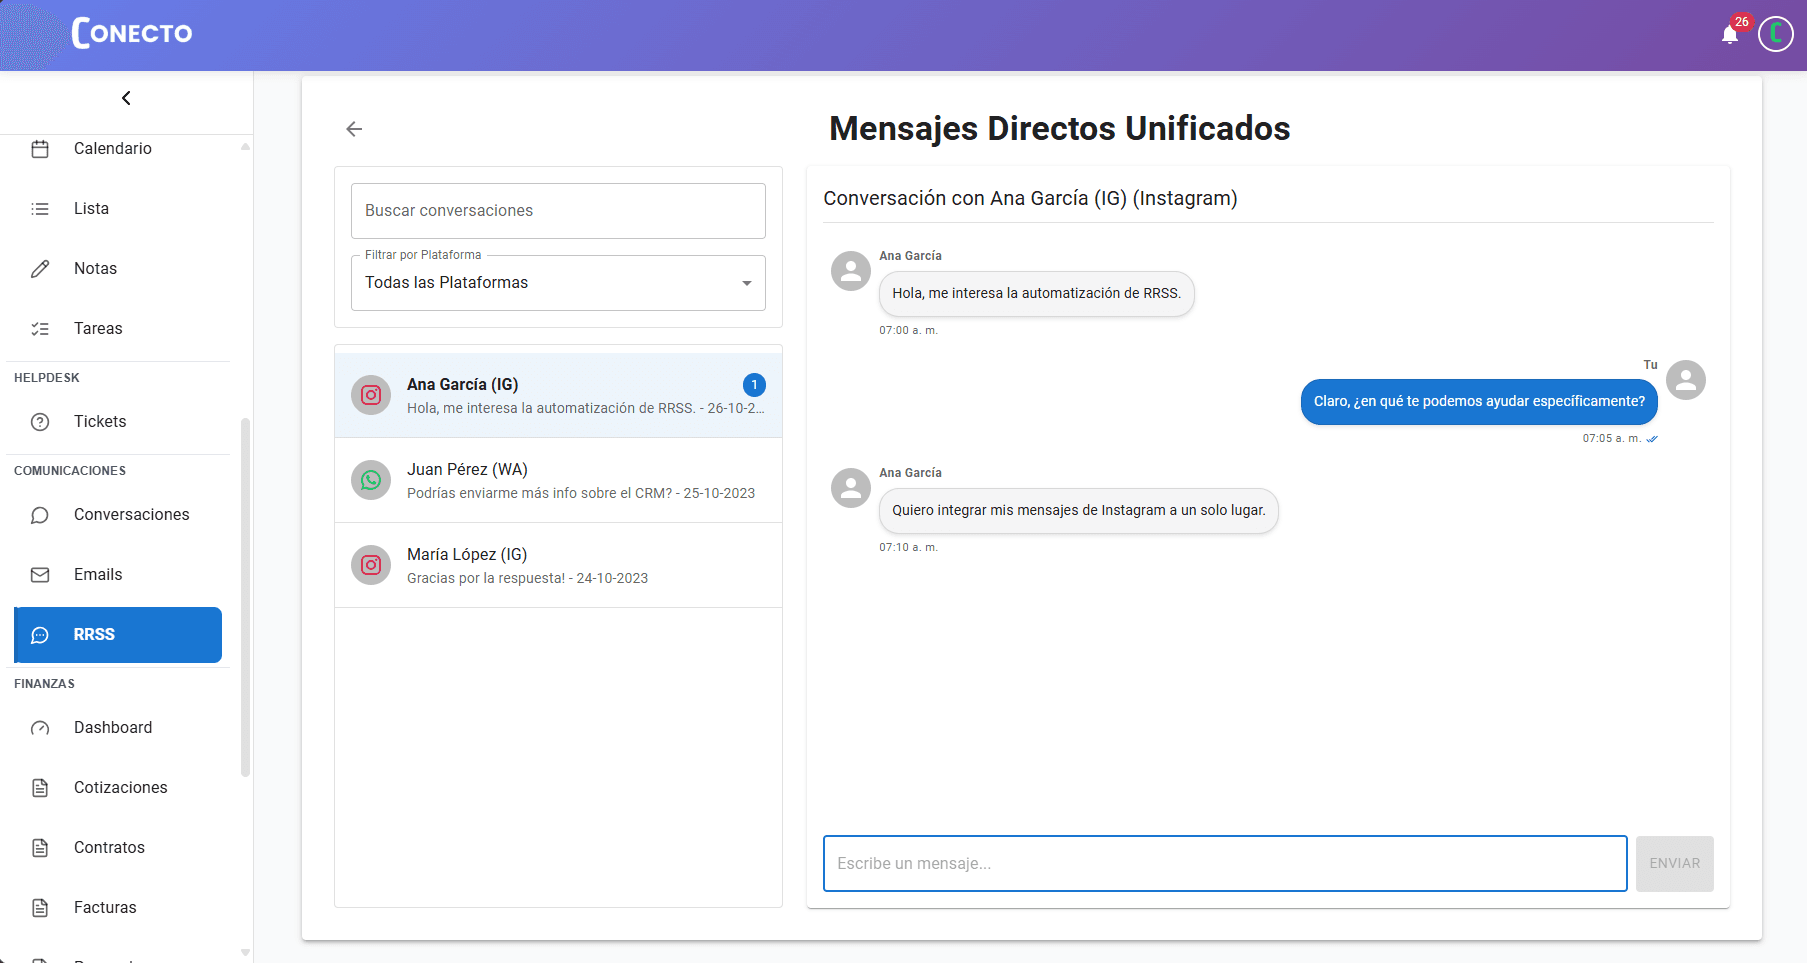Open Tickets under Helpdesk
The image size is (1807, 963).
click(100, 422)
